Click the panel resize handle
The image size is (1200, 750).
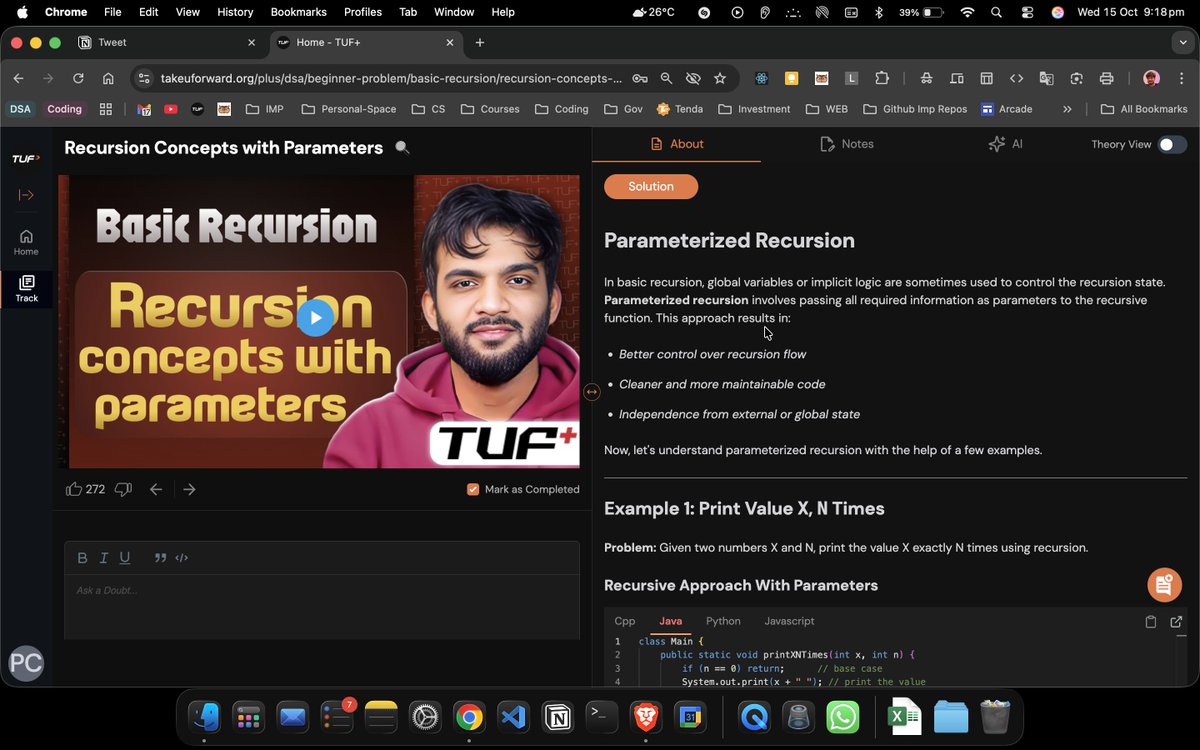coord(592,392)
